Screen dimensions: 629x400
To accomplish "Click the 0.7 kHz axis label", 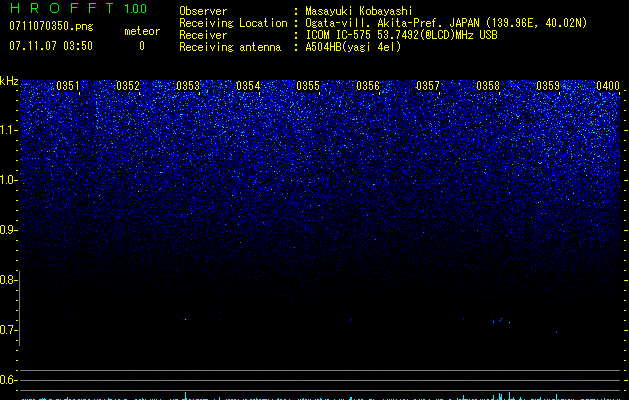I will point(8,330).
